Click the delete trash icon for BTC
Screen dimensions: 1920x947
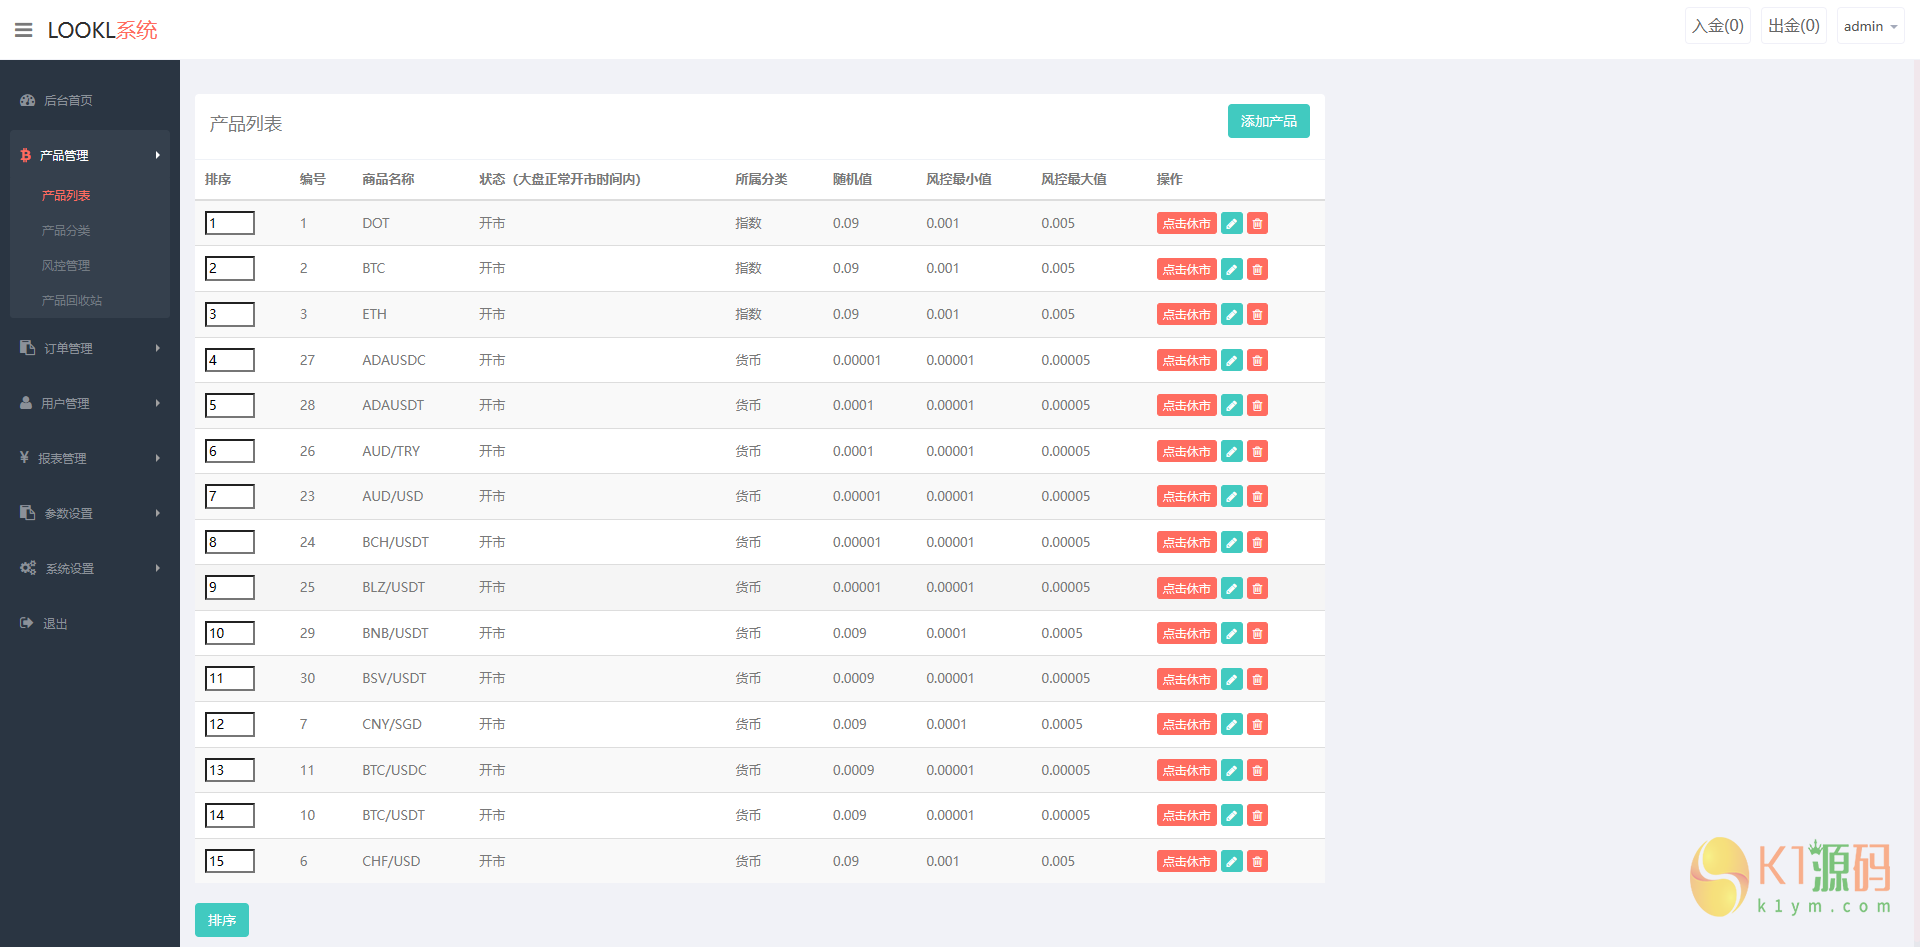coord(1257,269)
